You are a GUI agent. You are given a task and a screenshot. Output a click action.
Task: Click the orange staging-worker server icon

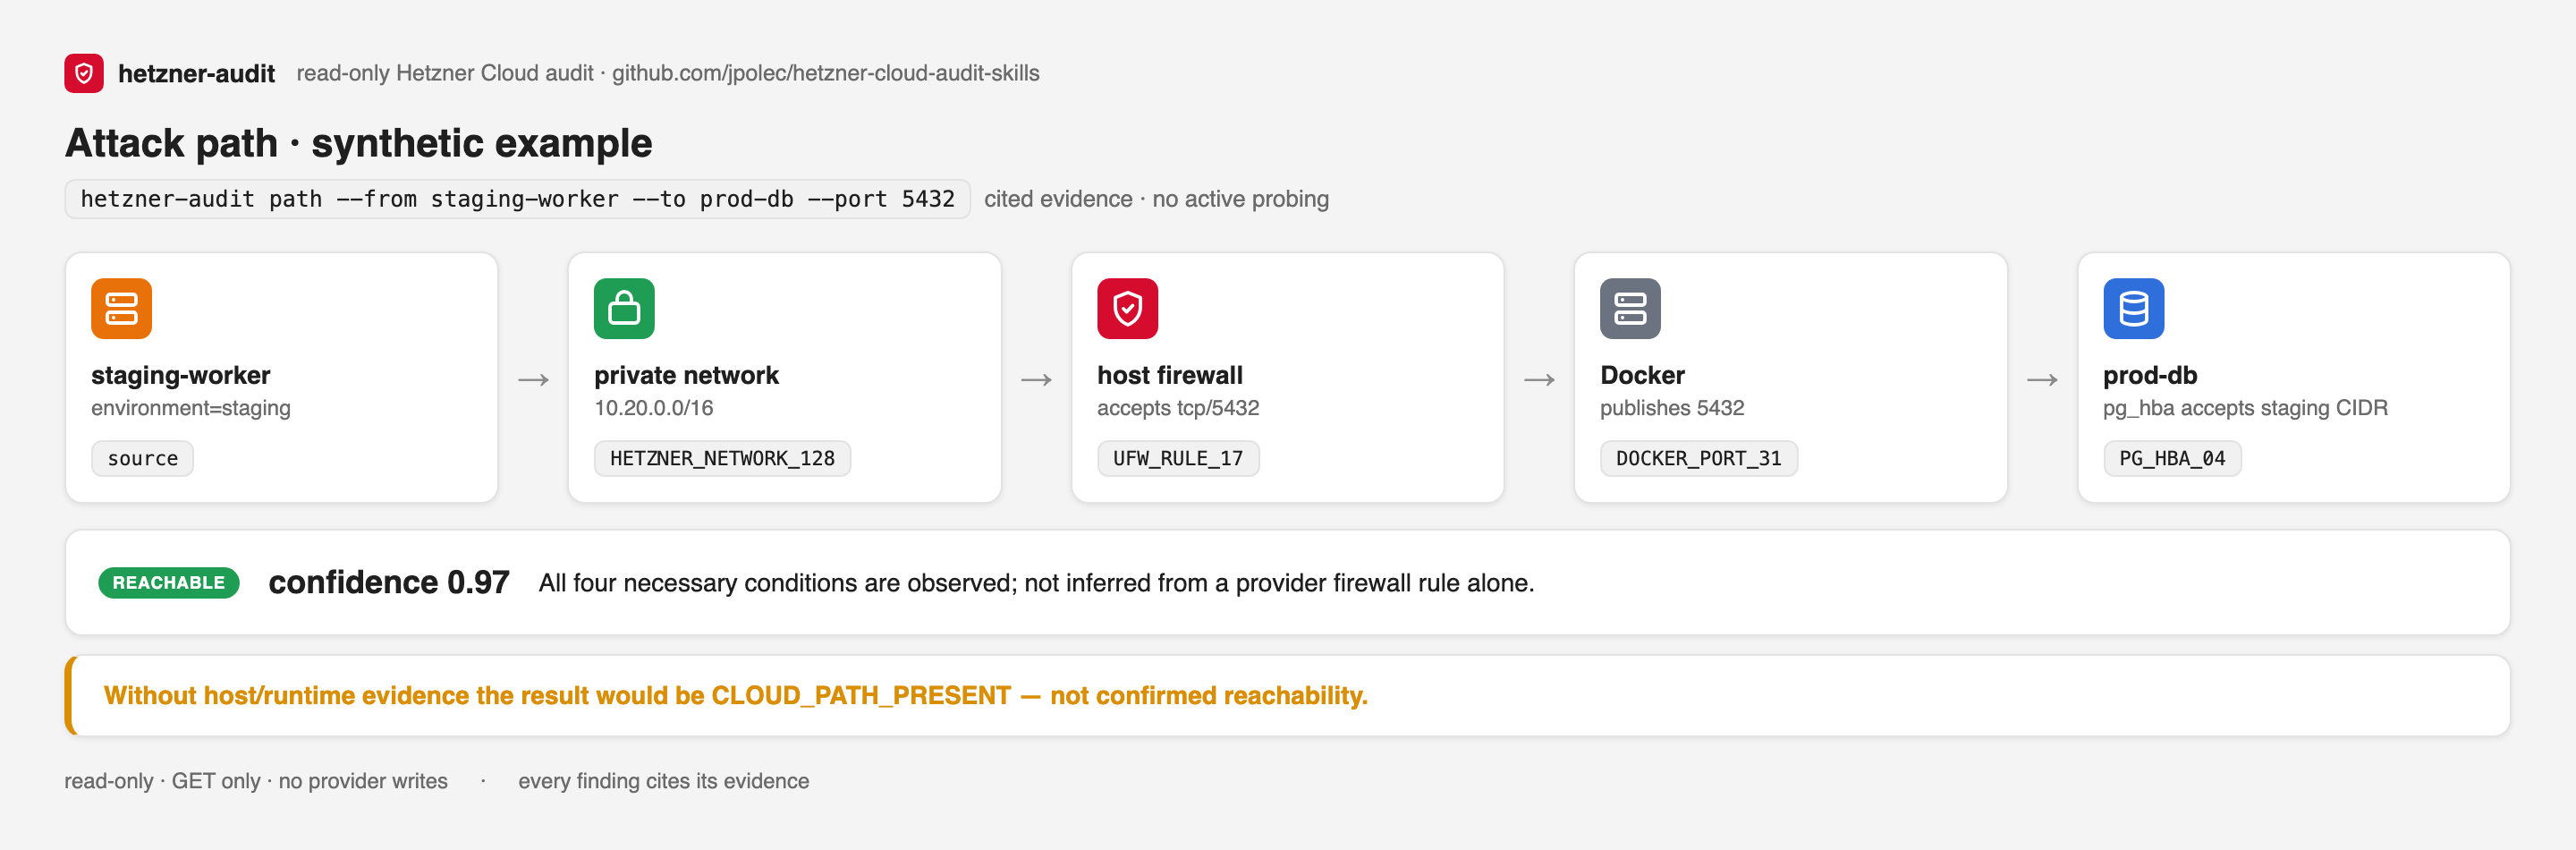(x=121, y=309)
